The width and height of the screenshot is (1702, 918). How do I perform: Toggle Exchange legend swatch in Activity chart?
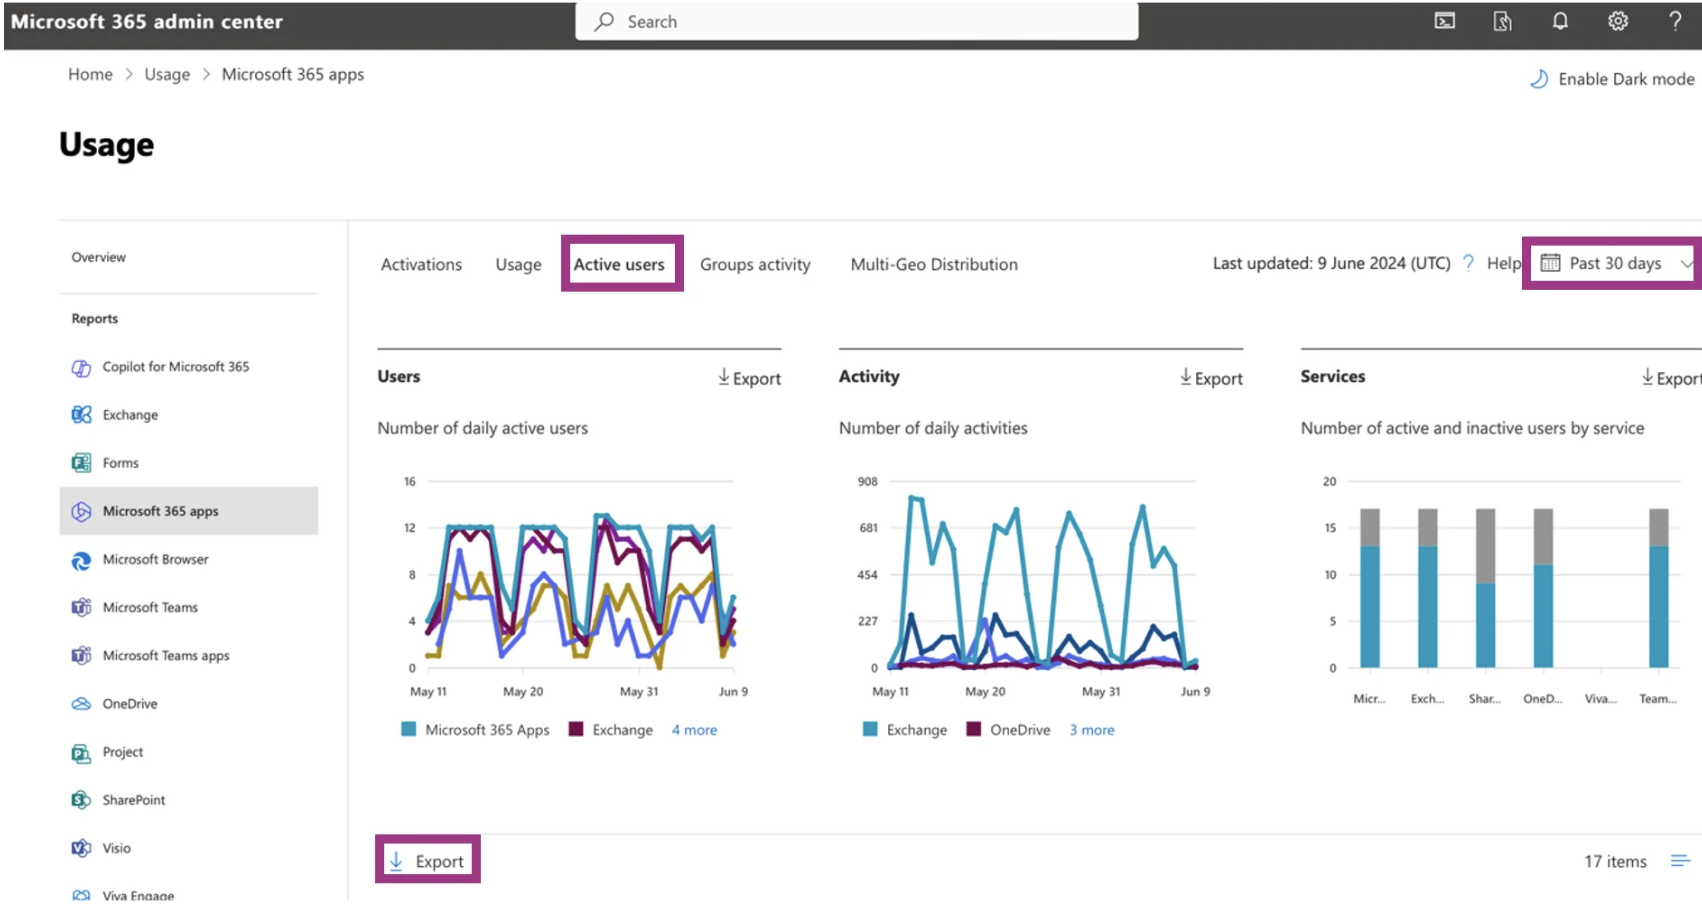[870, 729]
